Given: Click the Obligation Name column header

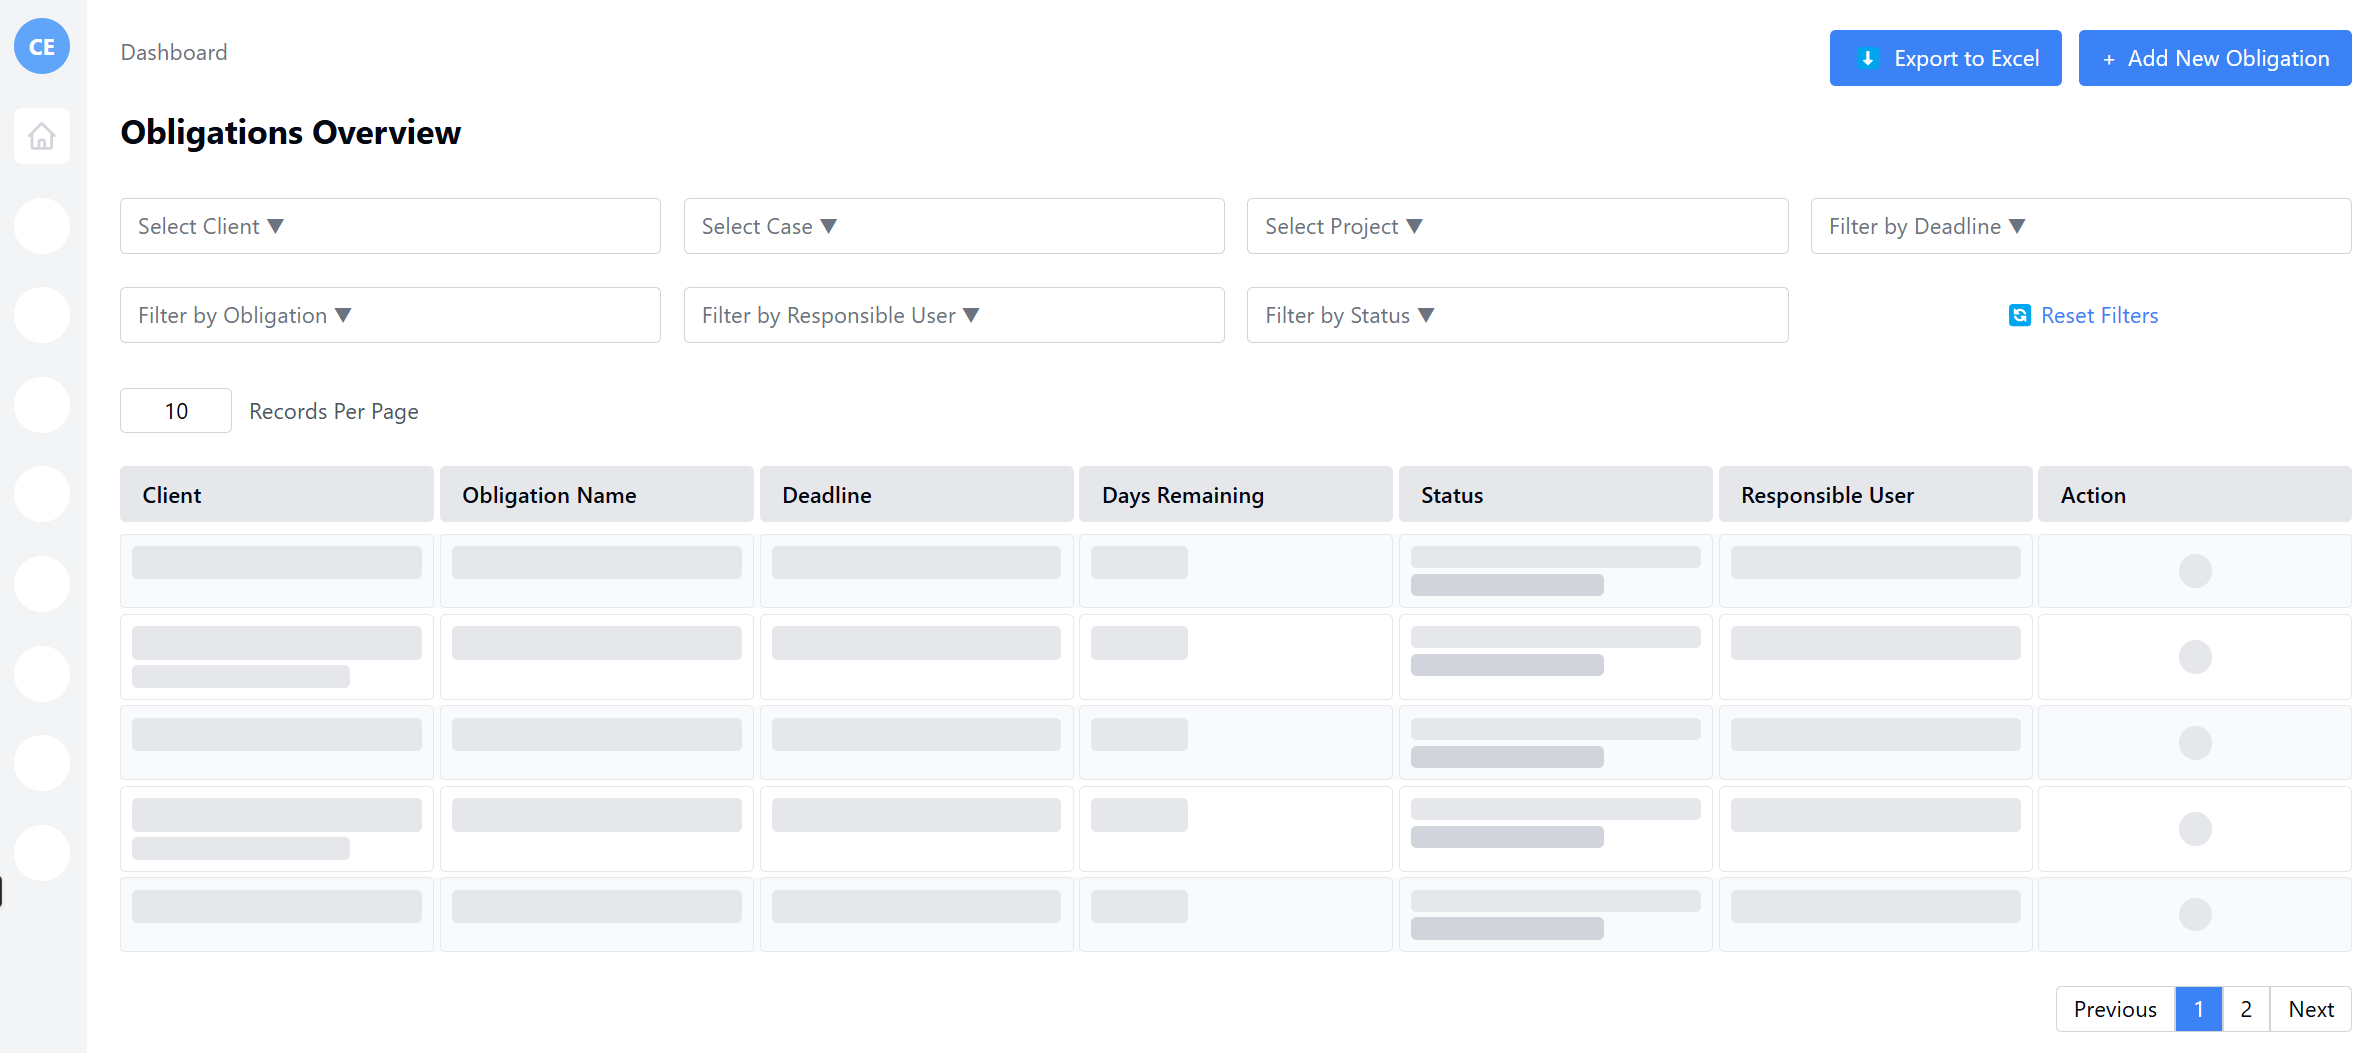Looking at the screenshot, I should tap(597, 494).
